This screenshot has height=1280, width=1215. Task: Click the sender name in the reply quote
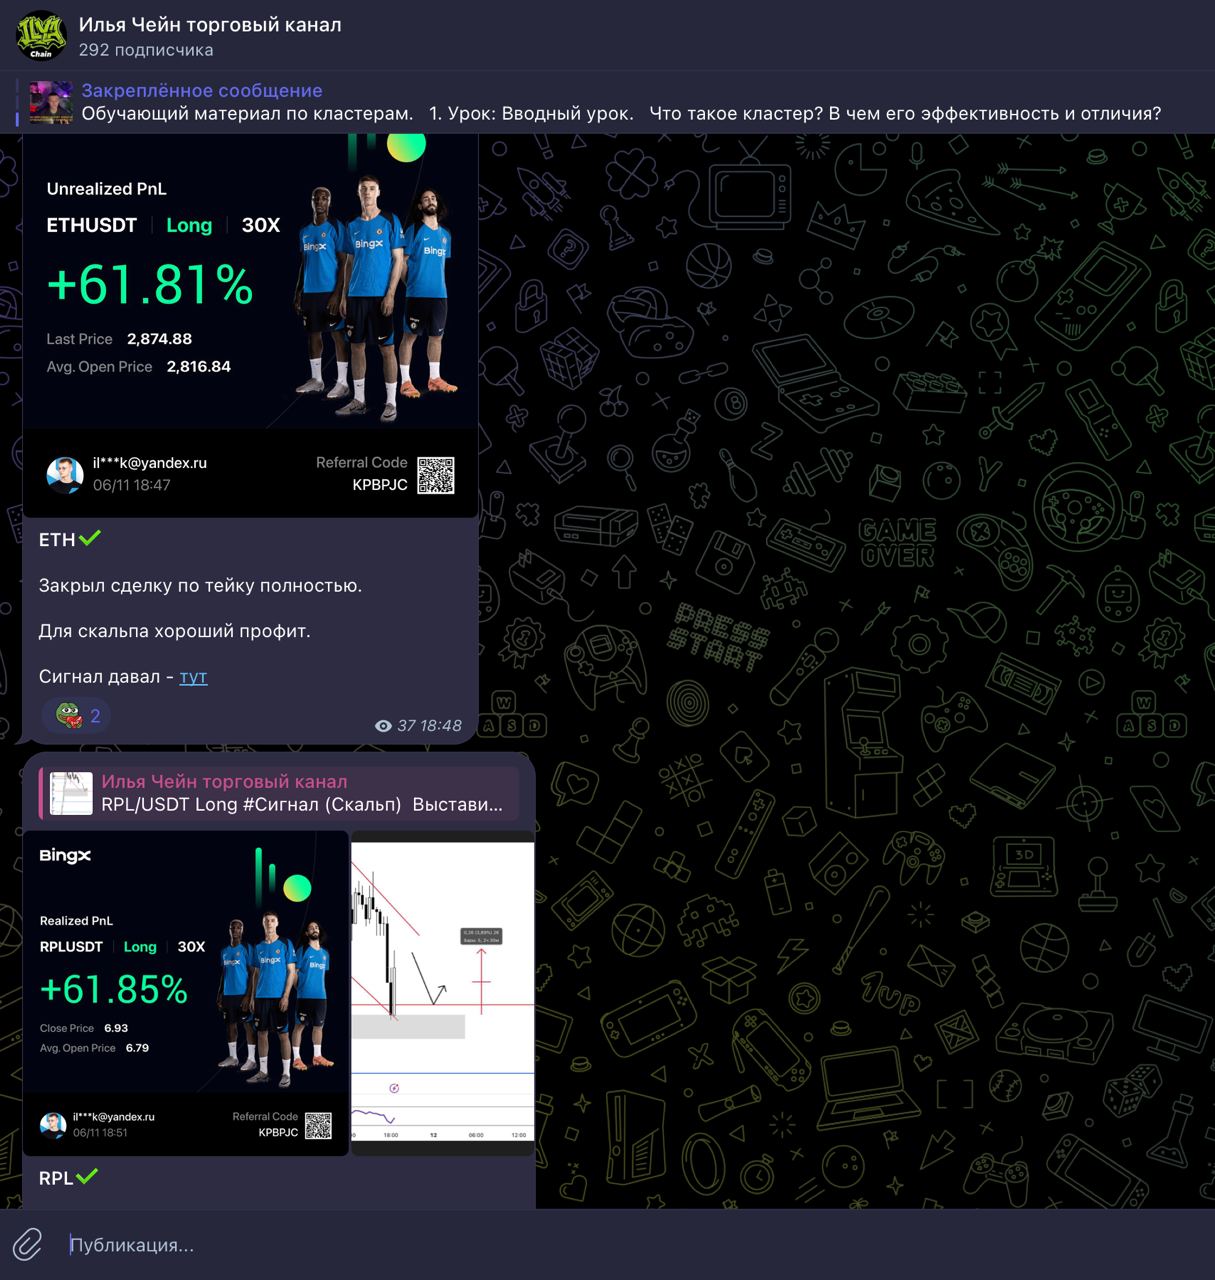[225, 782]
